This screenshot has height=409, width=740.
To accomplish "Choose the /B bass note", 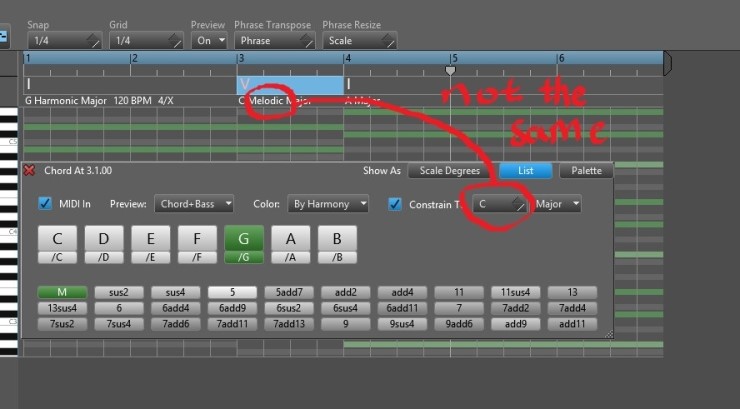I will coord(337,258).
